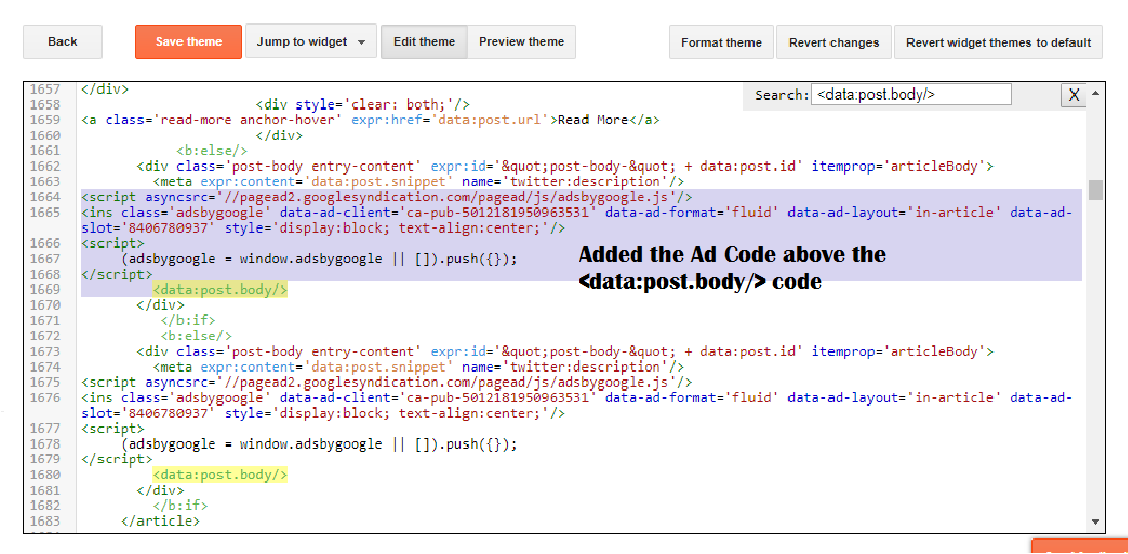Click </article> closing tag
The width and height of the screenshot is (1128, 554).
(x=160, y=521)
